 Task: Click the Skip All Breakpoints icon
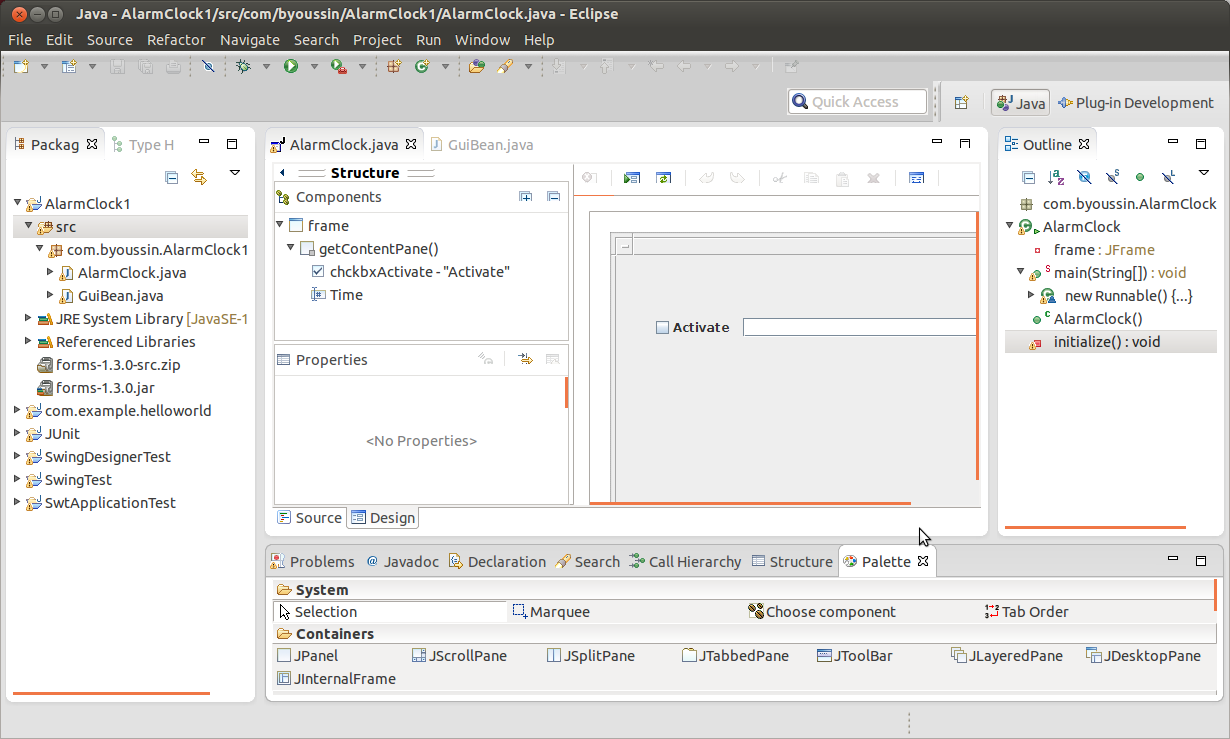pyautogui.click(x=208, y=66)
